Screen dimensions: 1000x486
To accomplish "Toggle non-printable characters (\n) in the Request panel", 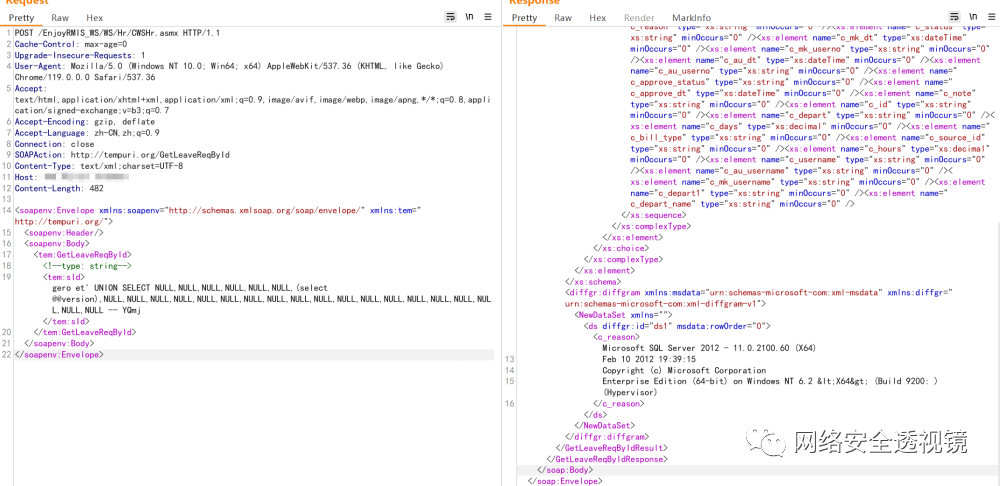I will point(469,17).
